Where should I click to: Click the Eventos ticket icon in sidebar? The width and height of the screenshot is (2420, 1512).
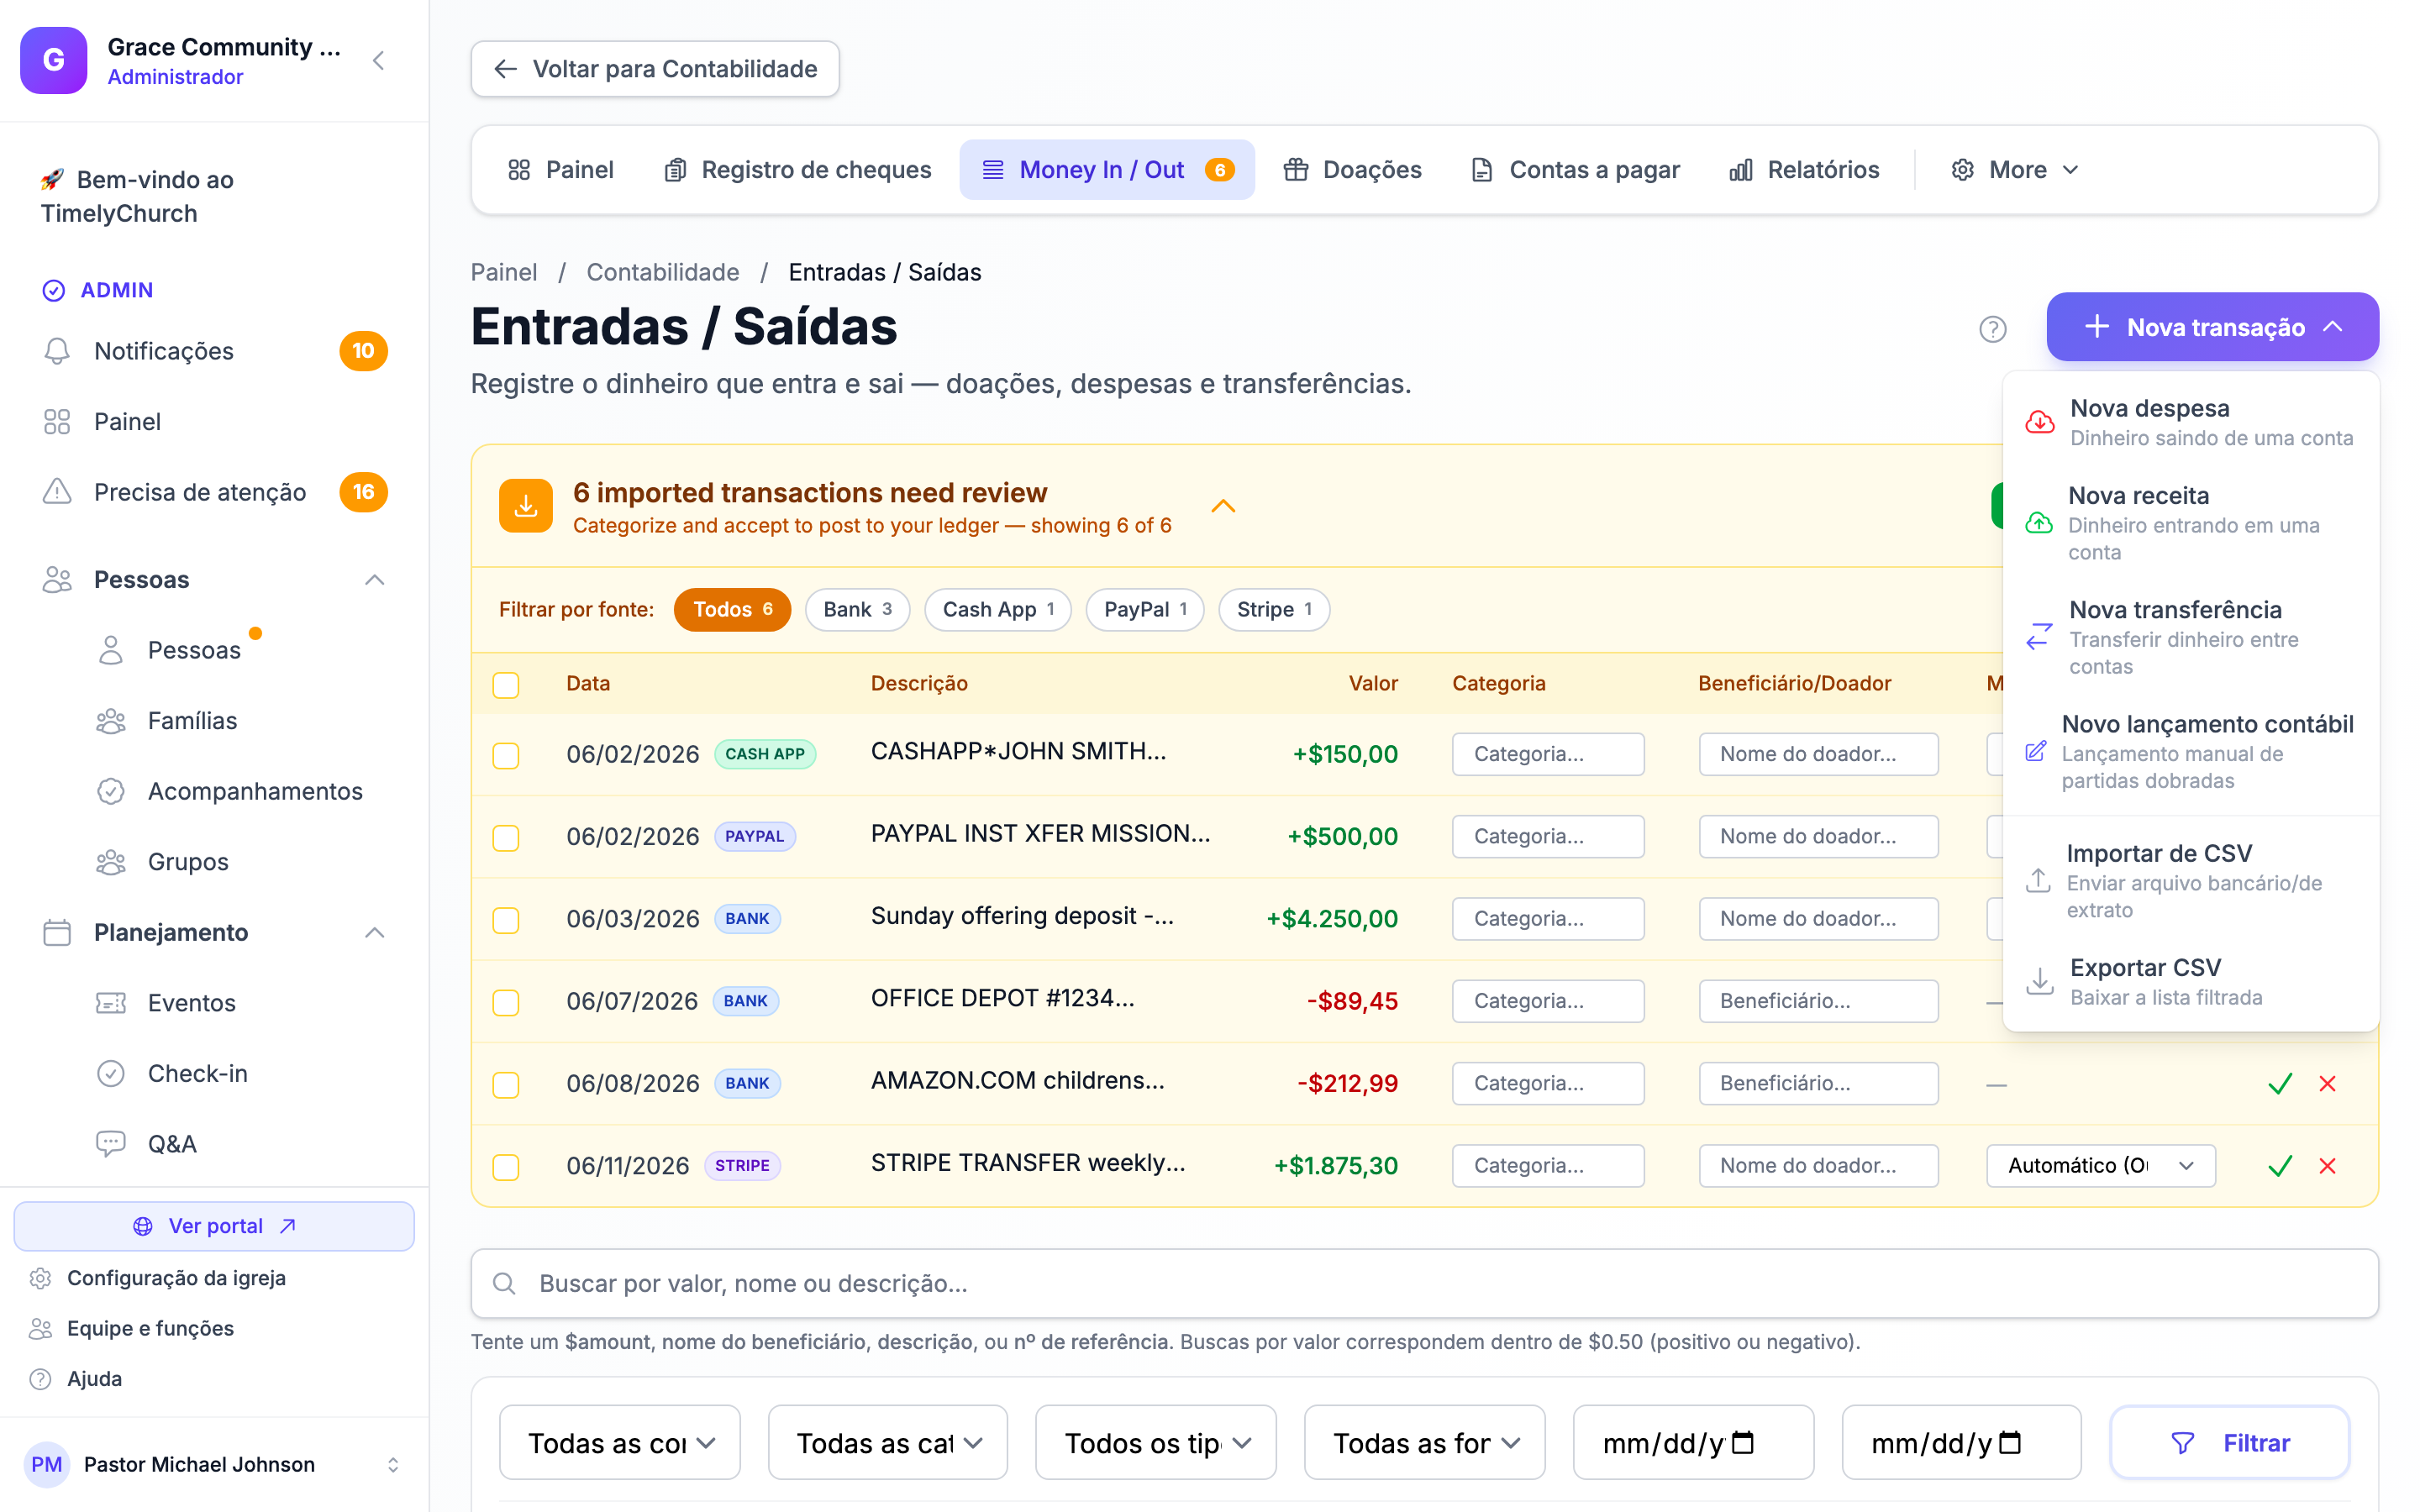[x=111, y=1003]
